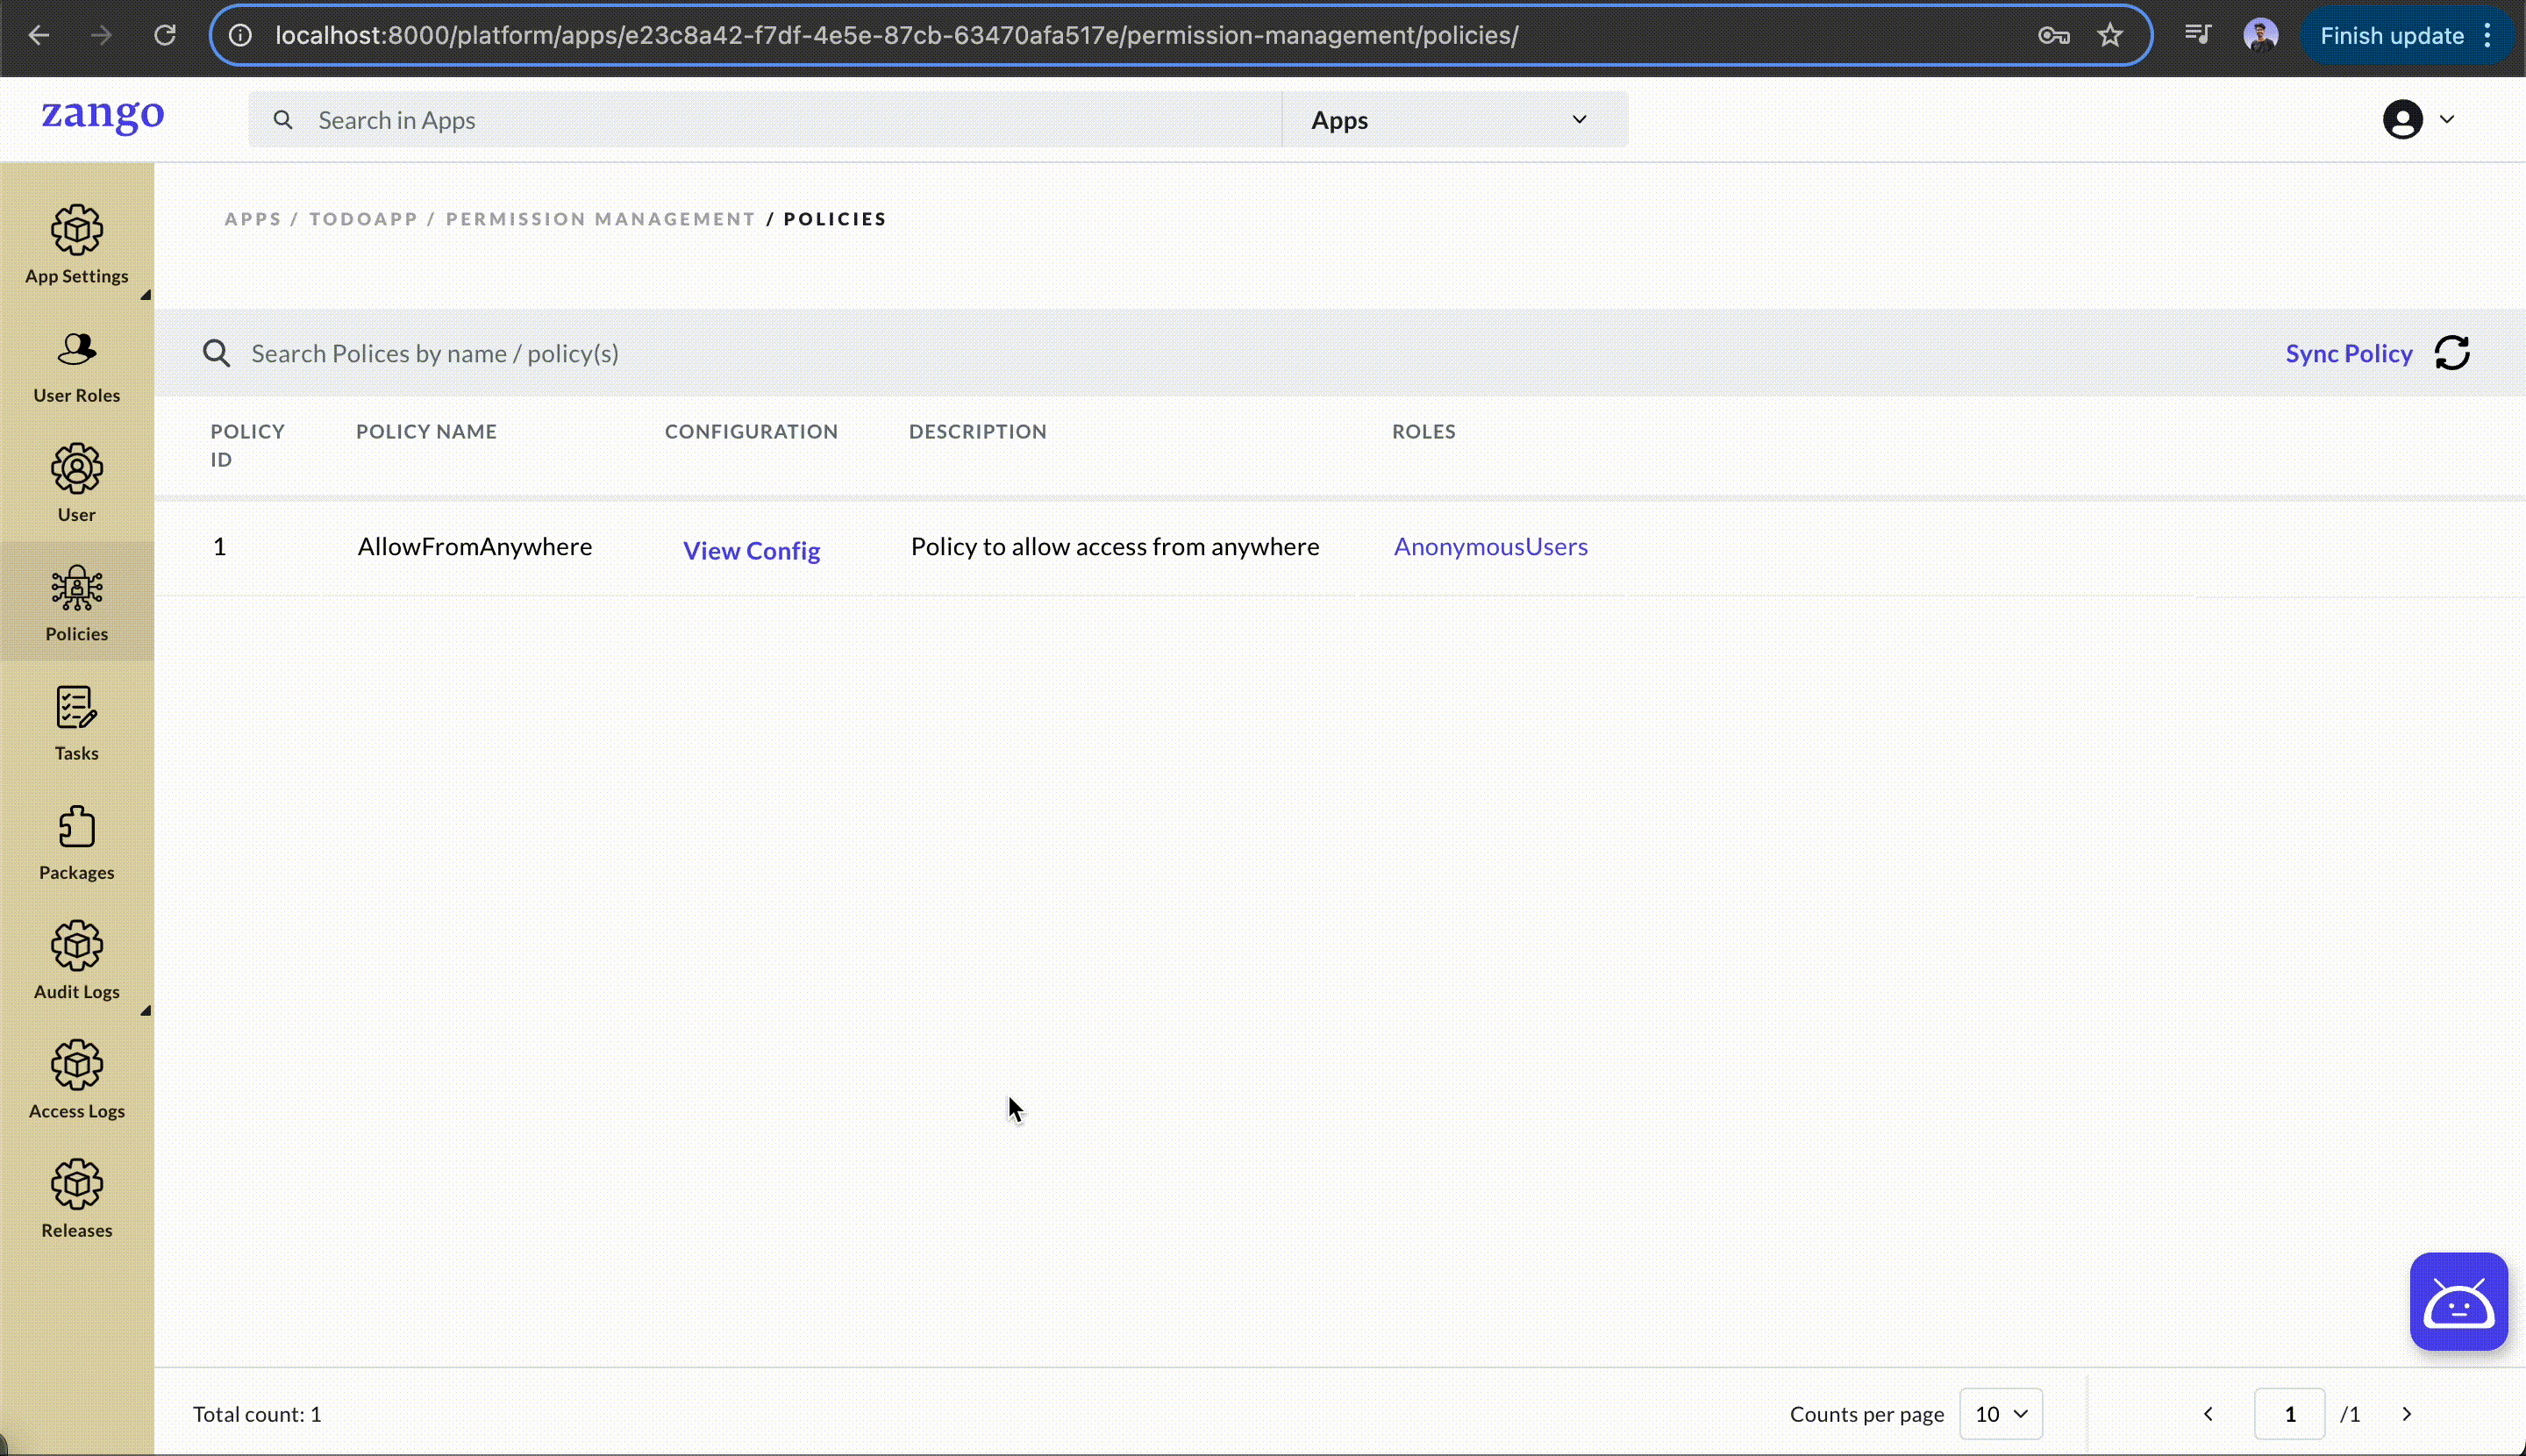The height and width of the screenshot is (1456, 2526).
Task: Navigate to Releases section
Action: (76, 1197)
